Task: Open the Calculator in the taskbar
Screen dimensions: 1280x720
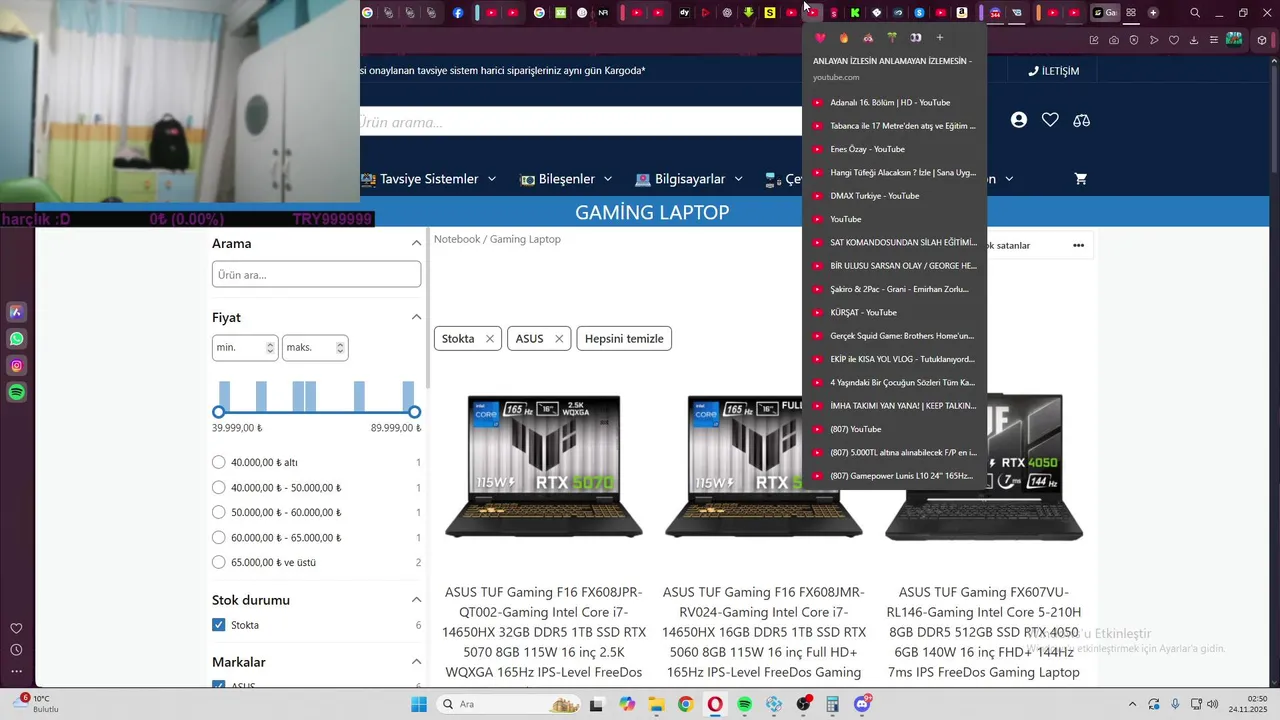Action: [x=832, y=704]
